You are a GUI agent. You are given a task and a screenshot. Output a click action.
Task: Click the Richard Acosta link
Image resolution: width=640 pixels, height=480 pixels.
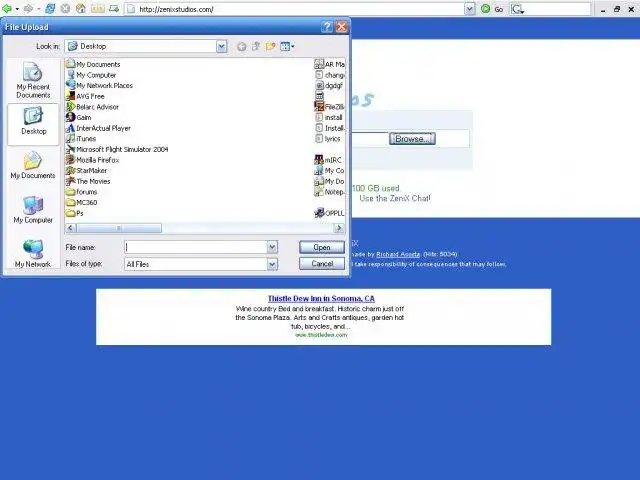coord(398,254)
